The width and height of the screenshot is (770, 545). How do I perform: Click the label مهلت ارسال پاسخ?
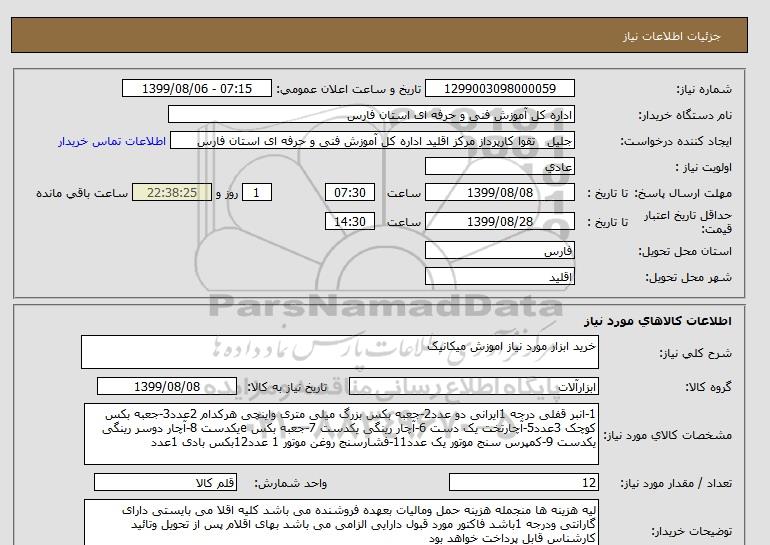click(683, 193)
